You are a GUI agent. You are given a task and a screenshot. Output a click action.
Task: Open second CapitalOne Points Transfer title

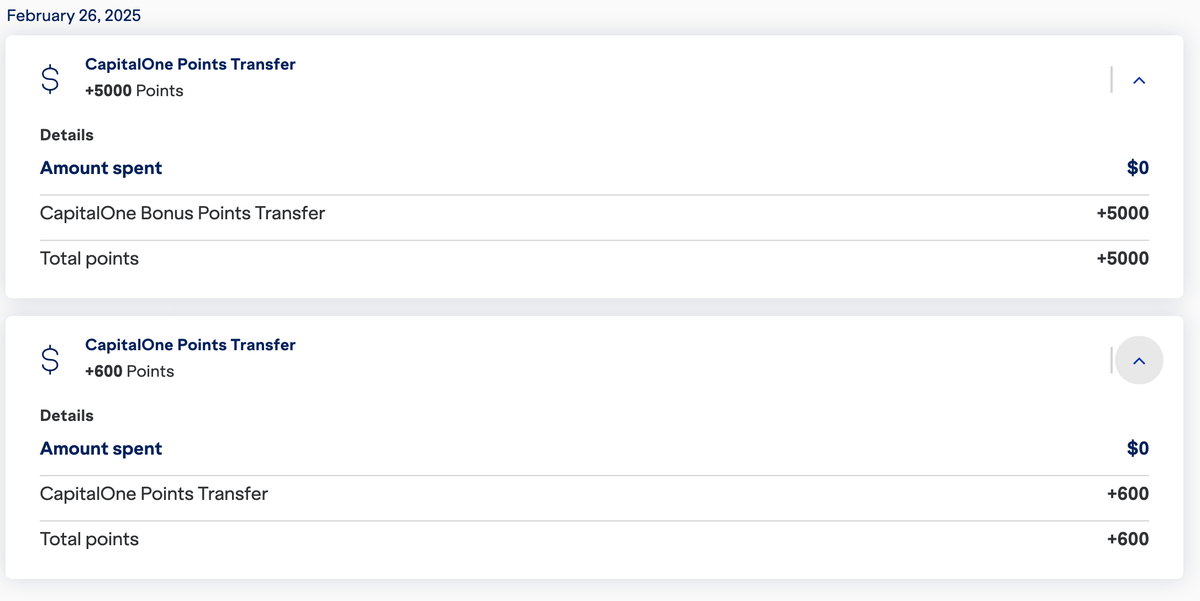[190, 345]
